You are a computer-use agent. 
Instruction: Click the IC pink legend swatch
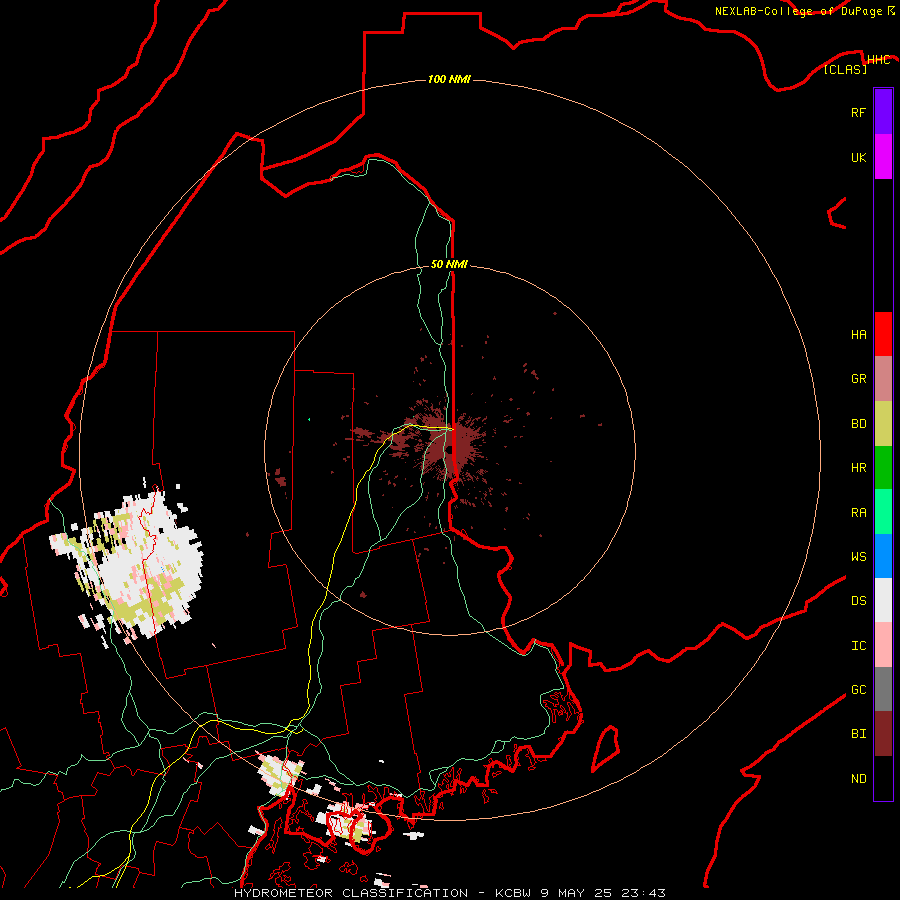883,645
